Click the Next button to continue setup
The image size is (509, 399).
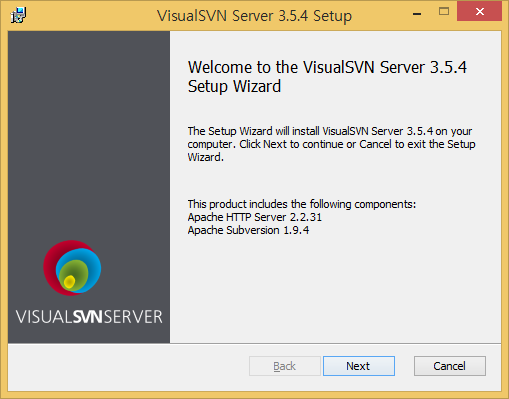[x=359, y=366]
